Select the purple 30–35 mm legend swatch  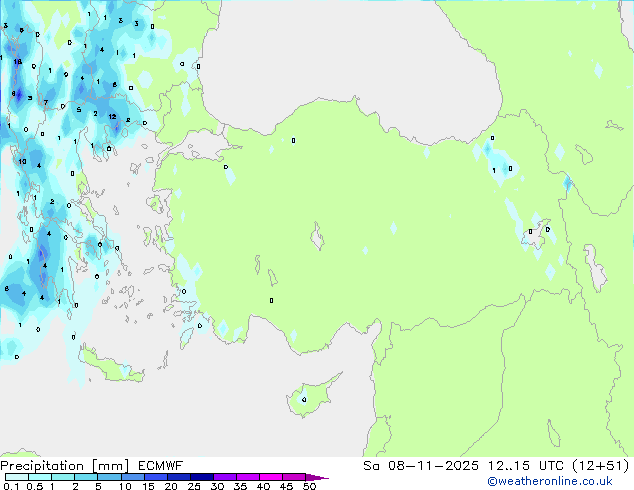click(x=225, y=478)
